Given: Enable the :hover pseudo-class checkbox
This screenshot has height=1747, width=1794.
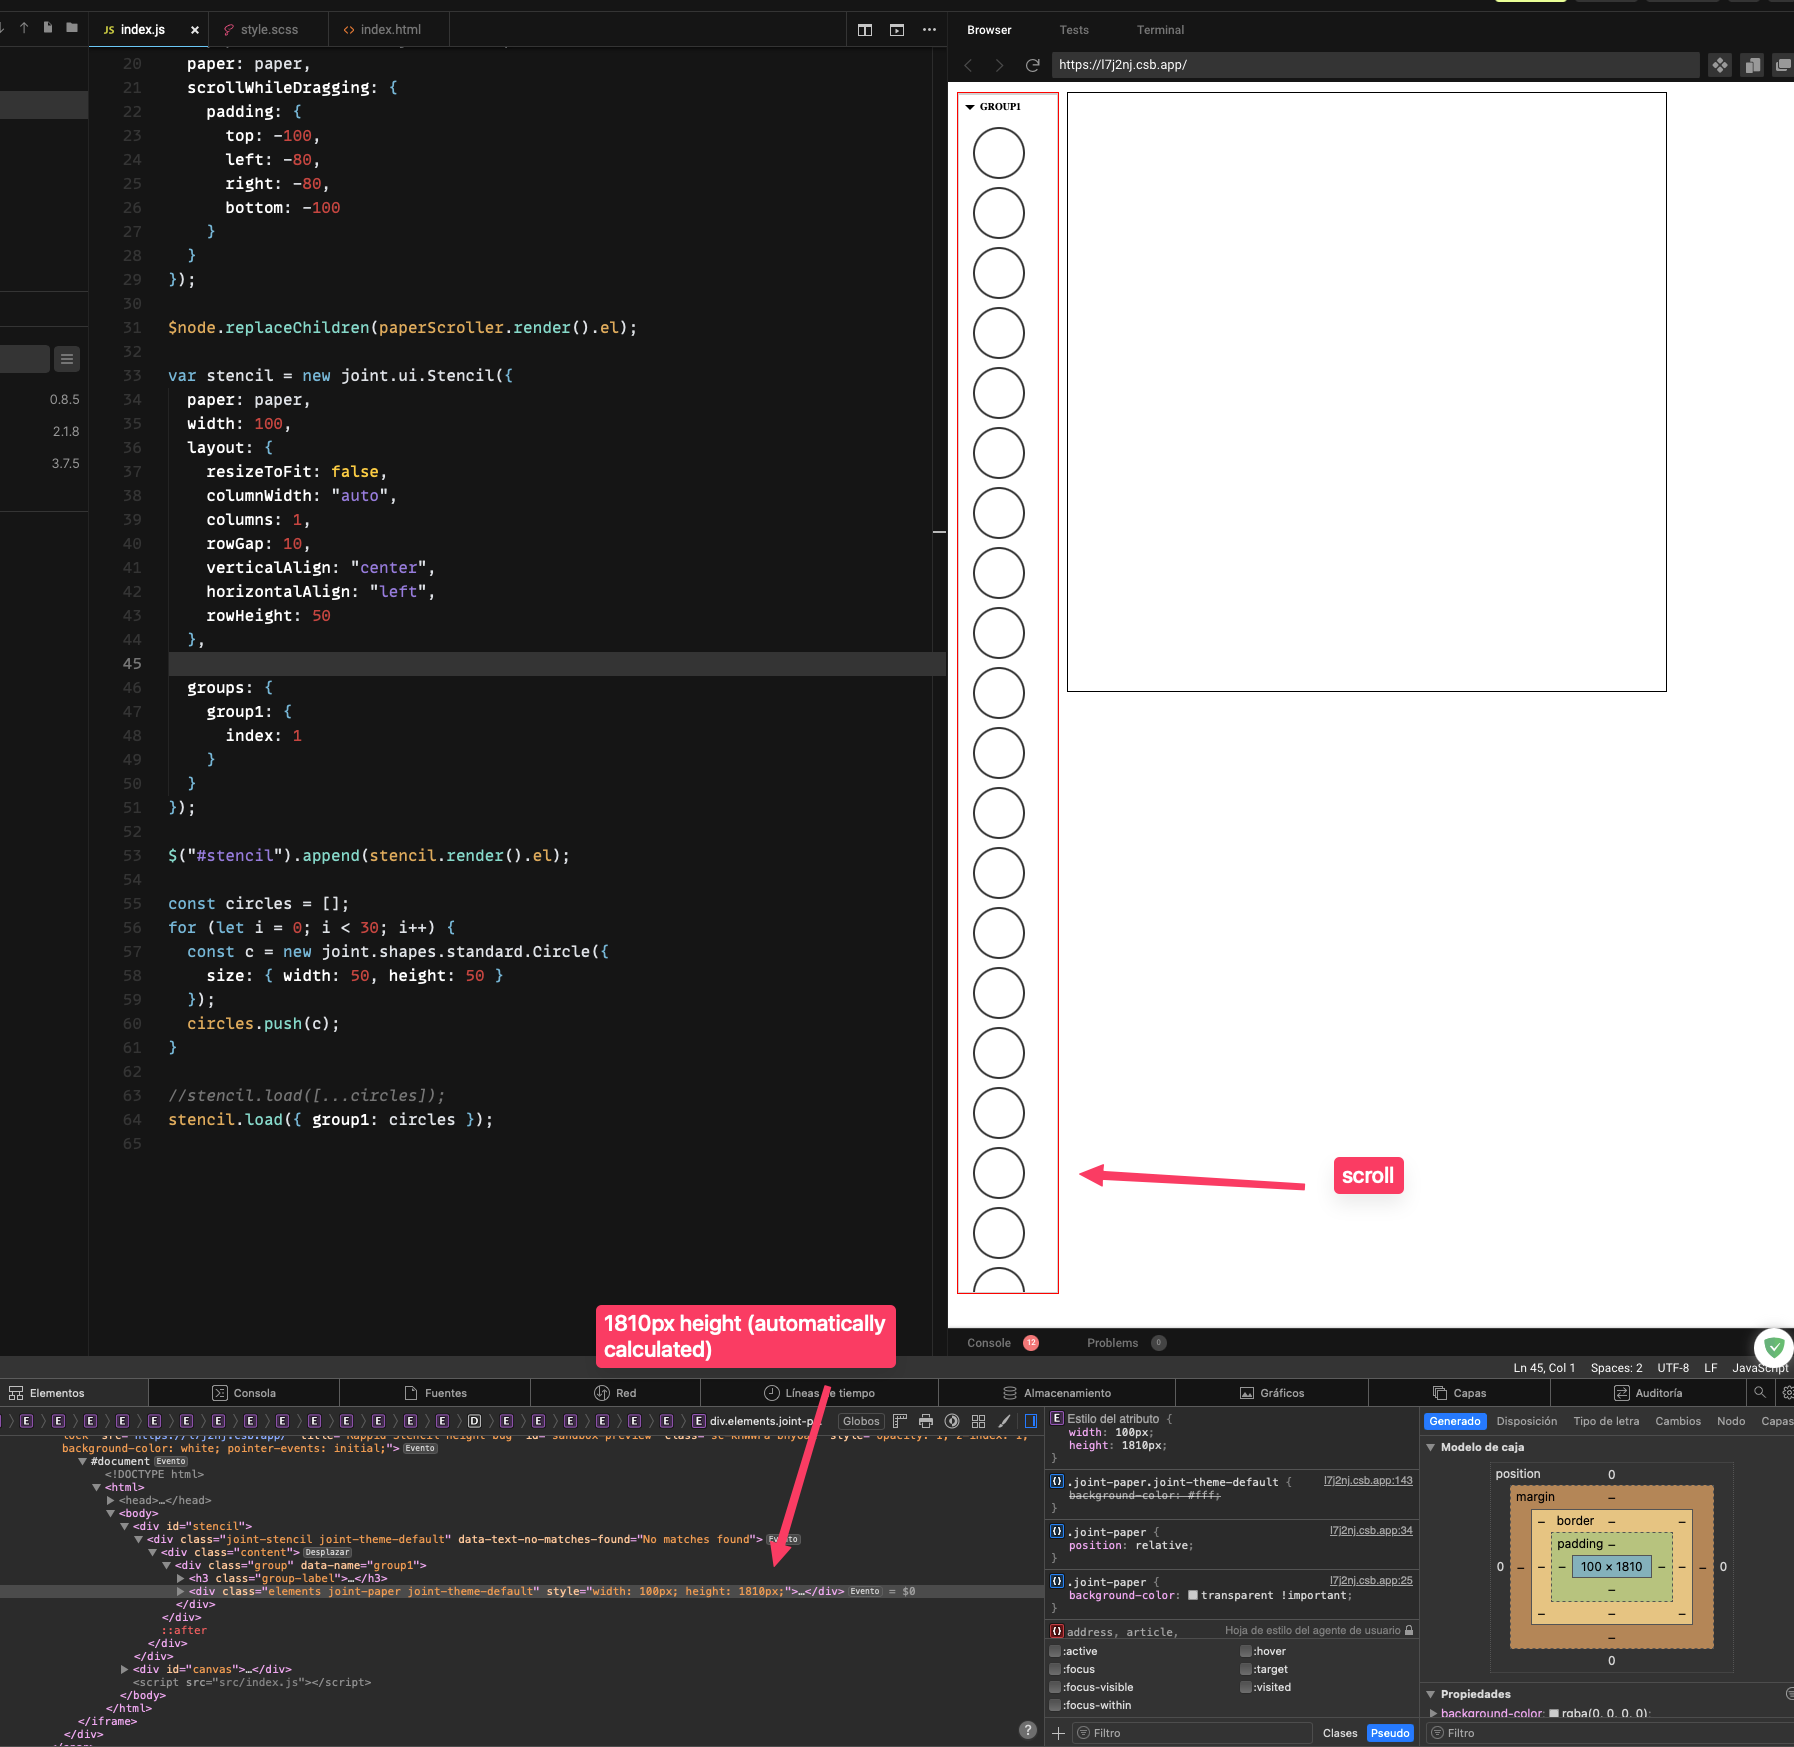Looking at the screenshot, I should coord(1245,1651).
